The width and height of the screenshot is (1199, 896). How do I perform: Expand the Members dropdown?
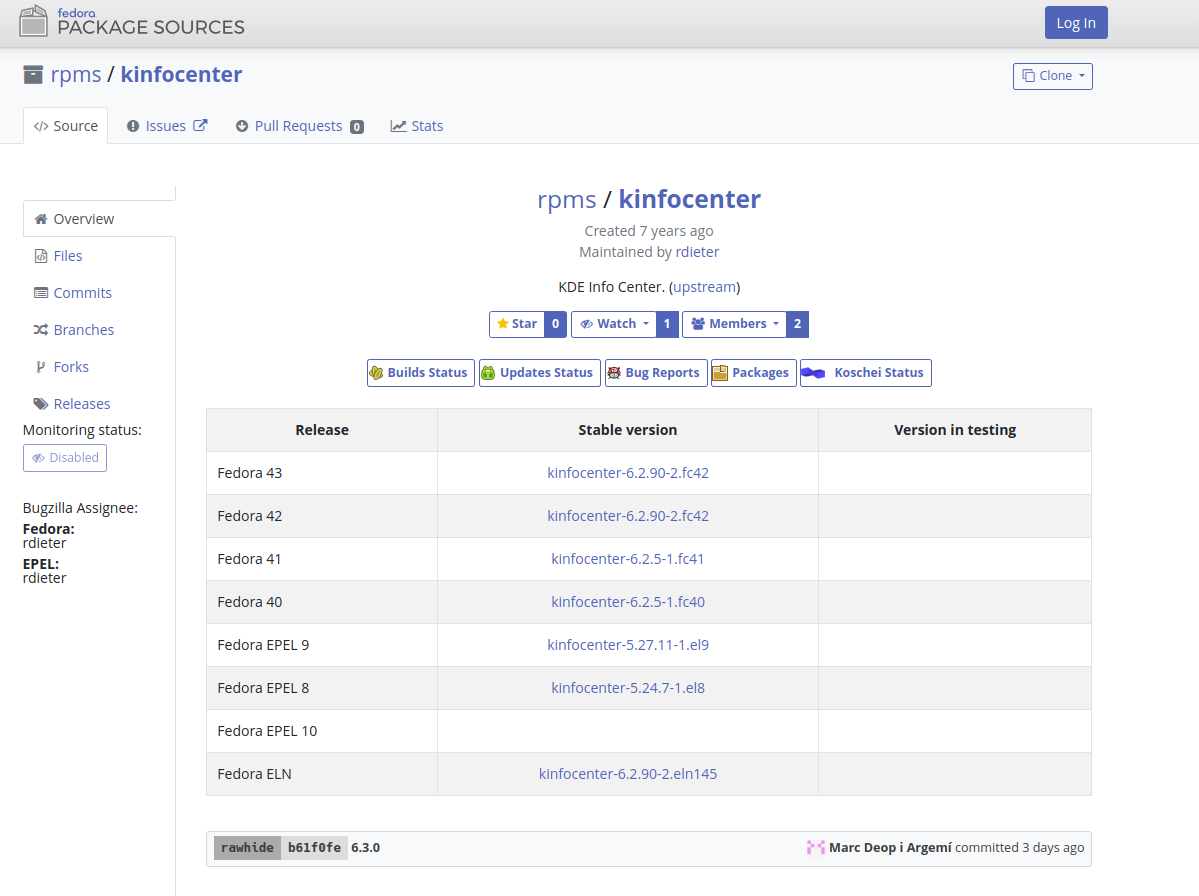(x=735, y=323)
